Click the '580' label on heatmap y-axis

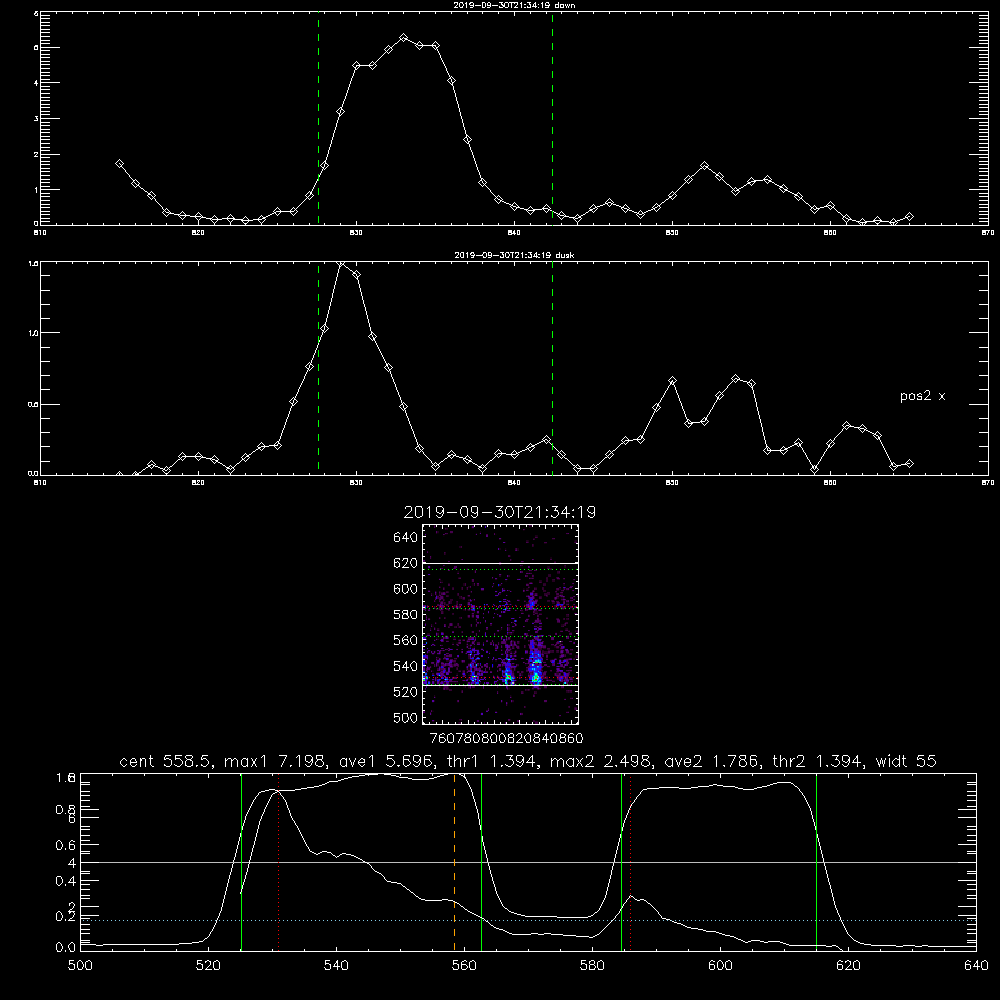point(406,615)
